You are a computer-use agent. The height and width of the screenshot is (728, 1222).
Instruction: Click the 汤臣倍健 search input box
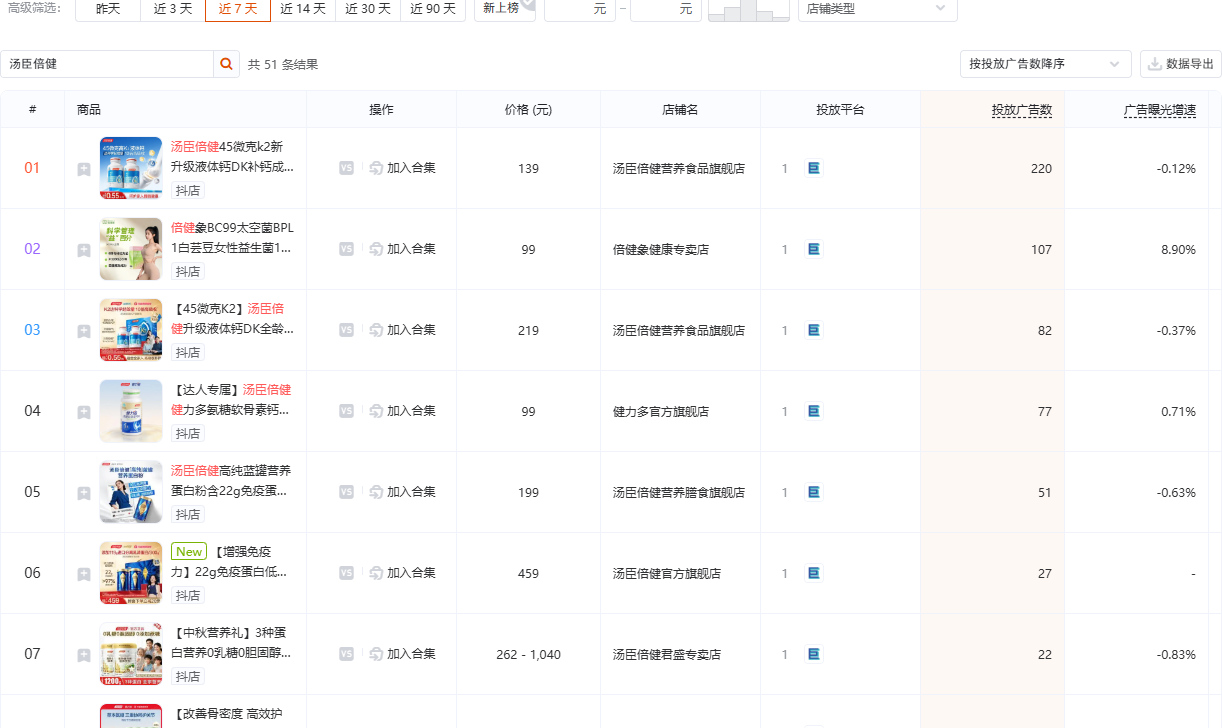107,64
